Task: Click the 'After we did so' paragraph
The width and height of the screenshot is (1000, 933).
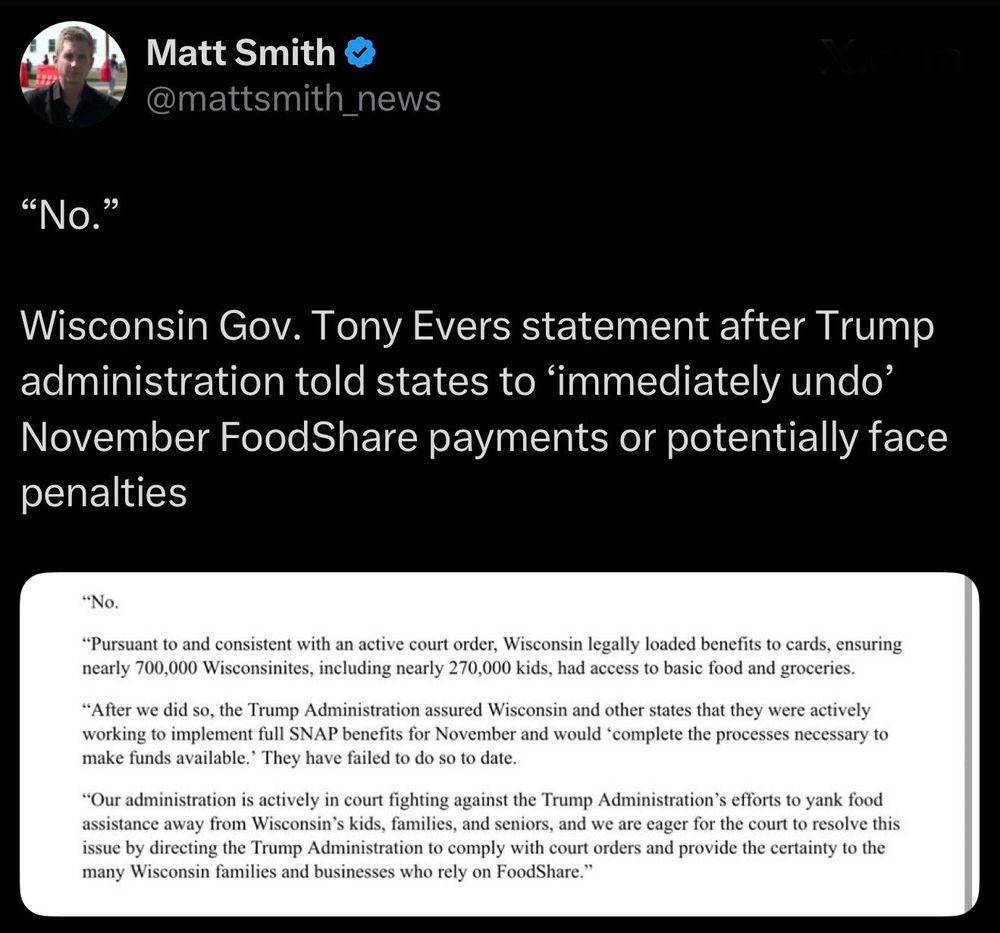Action: pyautogui.click(x=485, y=734)
